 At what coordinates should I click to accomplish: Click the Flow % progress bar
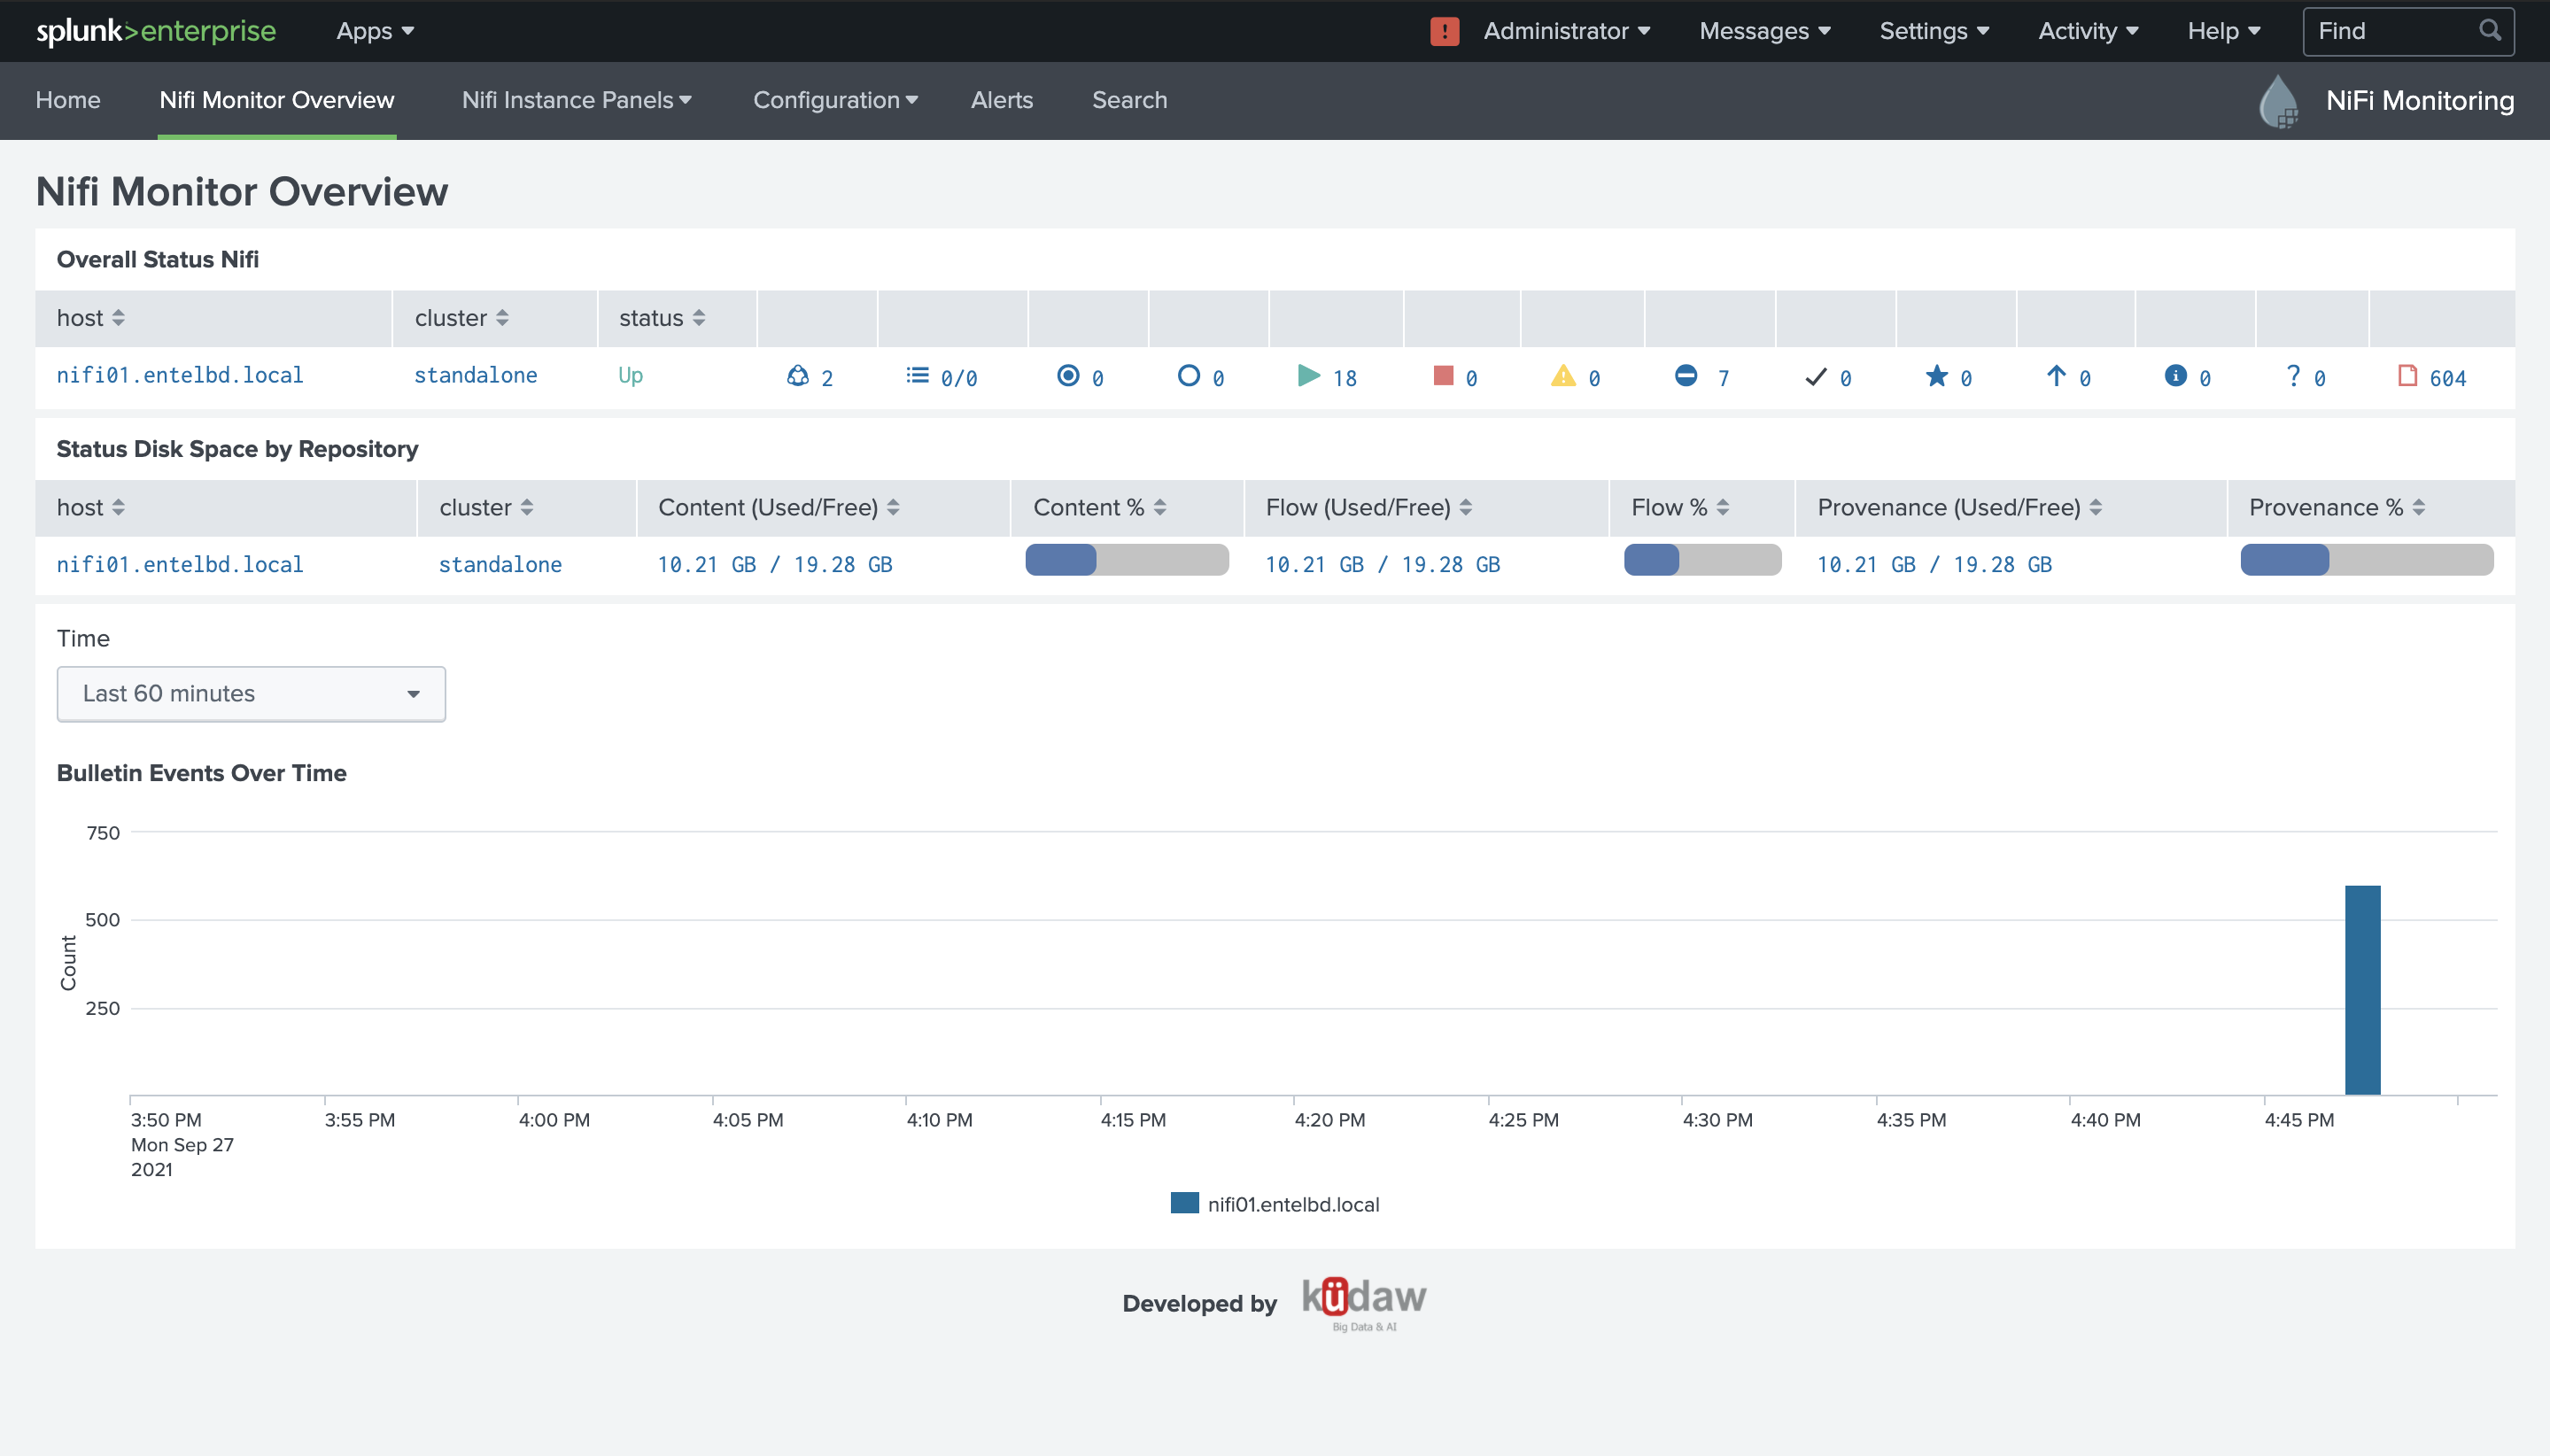(x=1702, y=560)
